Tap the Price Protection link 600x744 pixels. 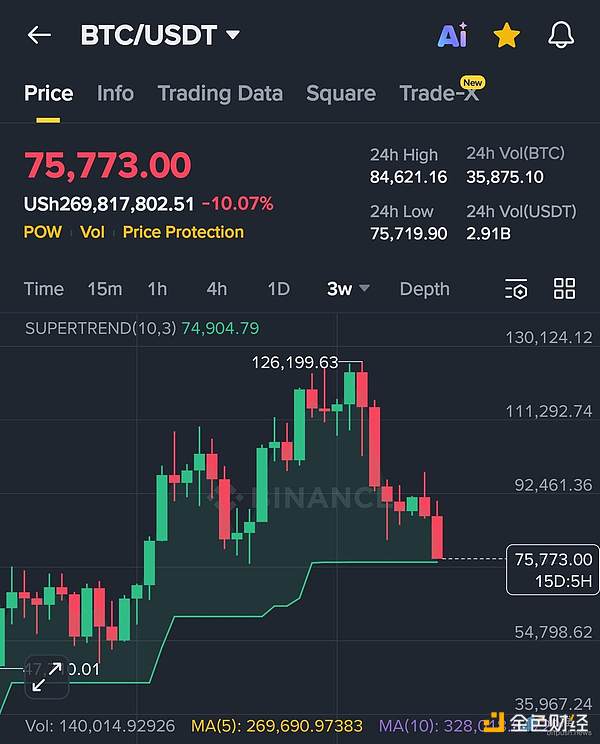tap(183, 232)
